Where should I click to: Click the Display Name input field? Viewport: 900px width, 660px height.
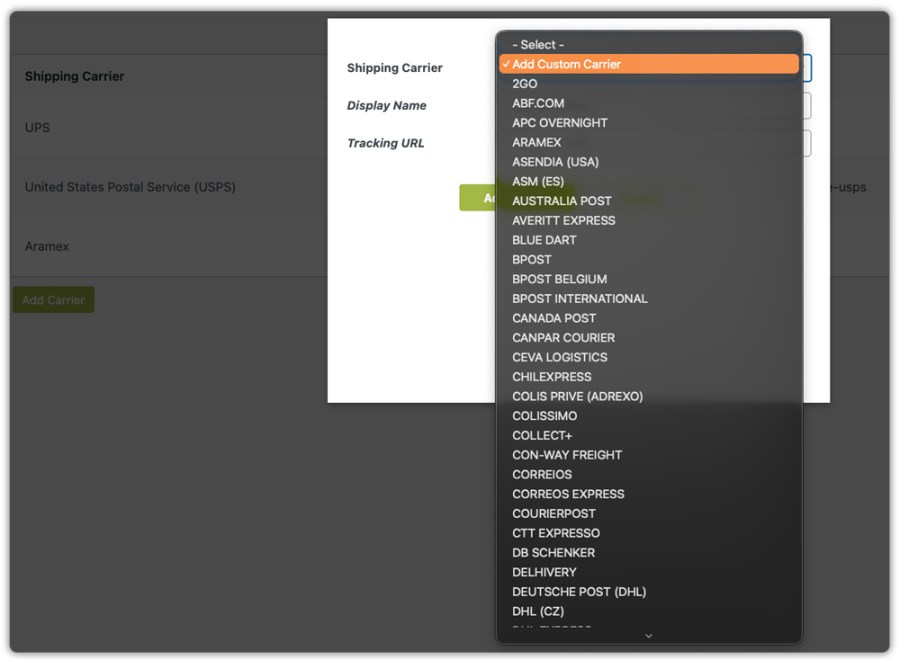pyautogui.click(x=806, y=106)
